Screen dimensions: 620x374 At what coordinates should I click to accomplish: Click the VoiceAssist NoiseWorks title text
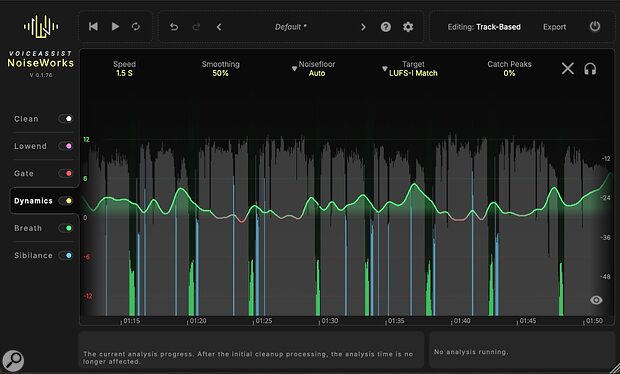point(41,59)
